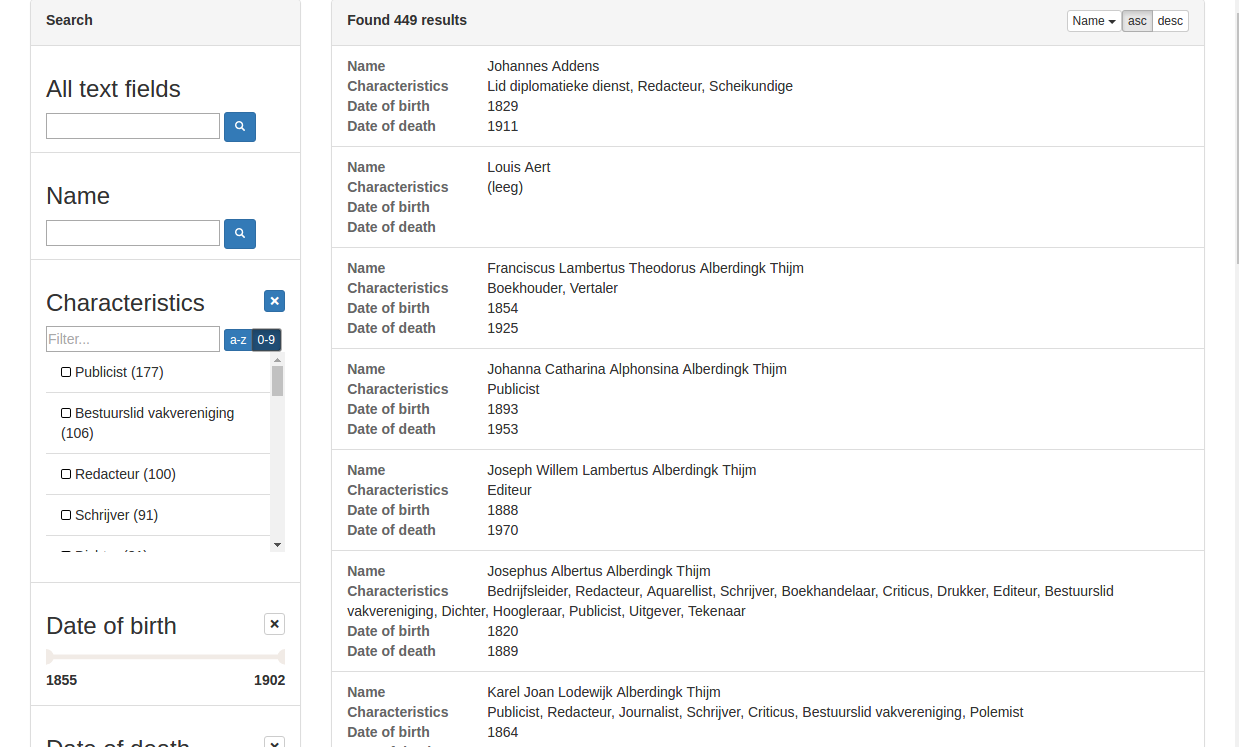
Task: Open the Joseph Willem Lambertus Alberdingk Thijm result
Action: click(x=768, y=500)
